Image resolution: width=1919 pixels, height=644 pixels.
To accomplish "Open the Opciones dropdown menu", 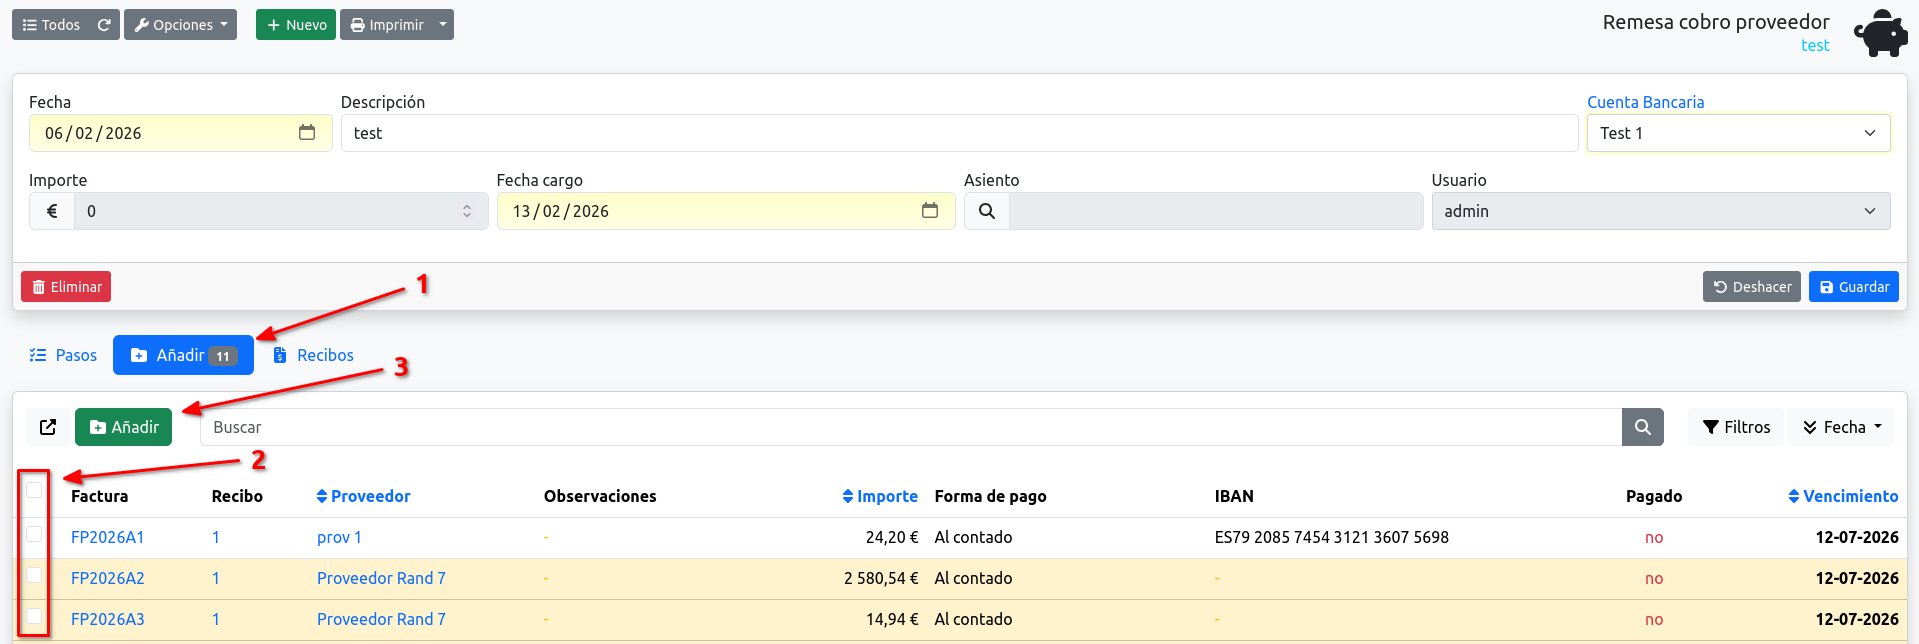I will tap(180, 25).
